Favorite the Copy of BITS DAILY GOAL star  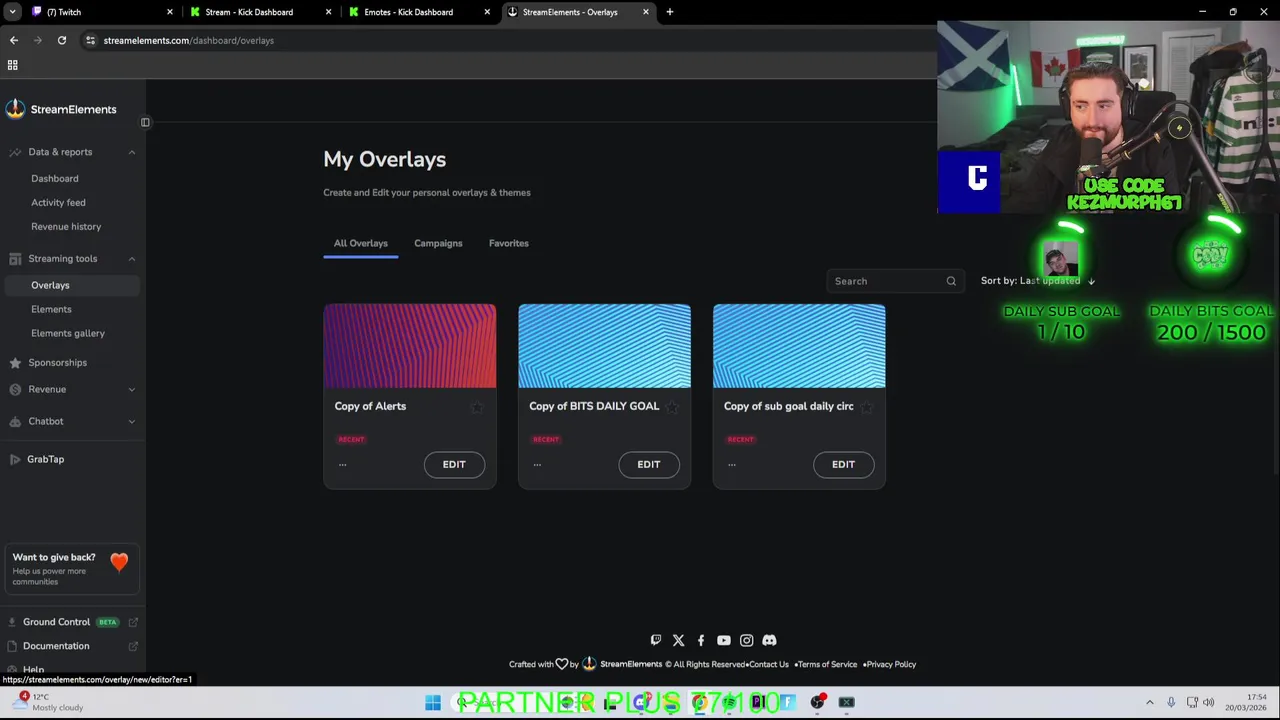coord(672,407)
